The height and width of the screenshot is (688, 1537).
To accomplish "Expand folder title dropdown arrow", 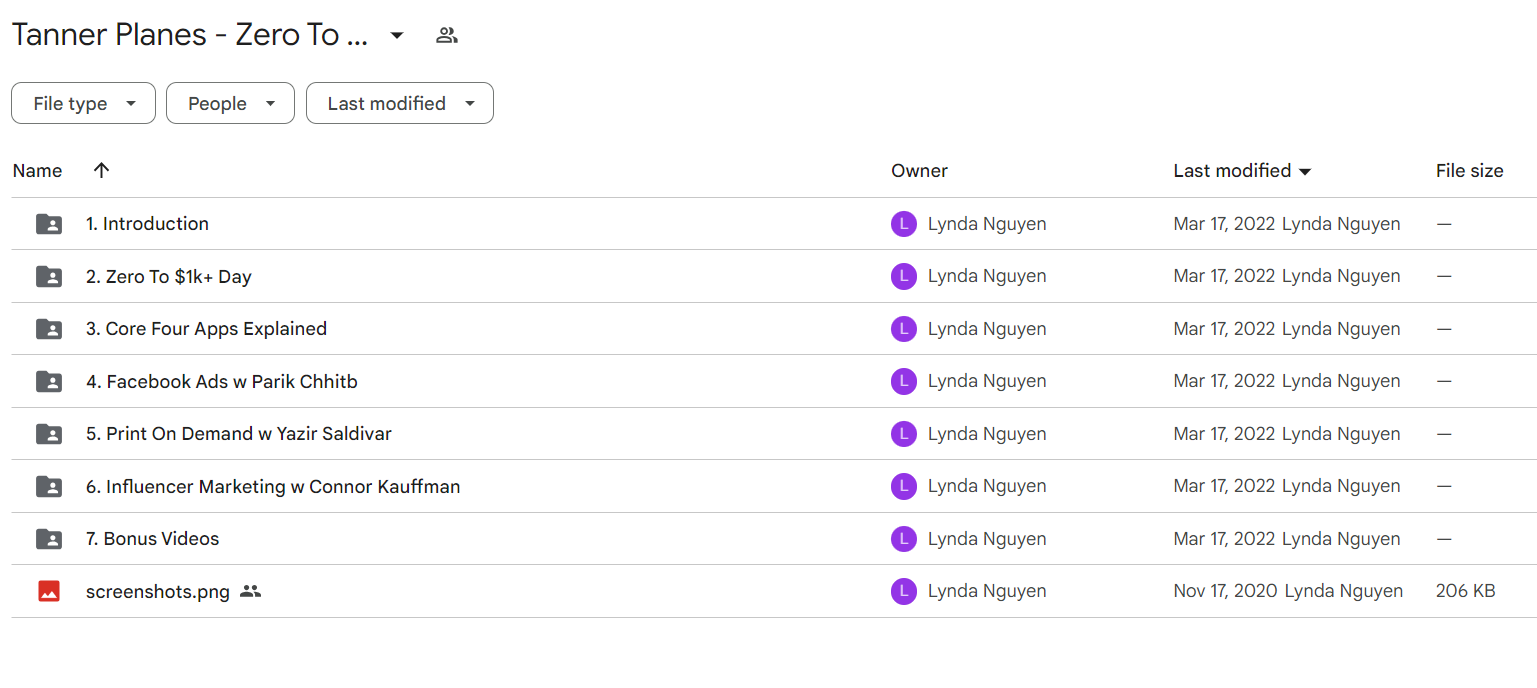I will (x=397, y=36).
